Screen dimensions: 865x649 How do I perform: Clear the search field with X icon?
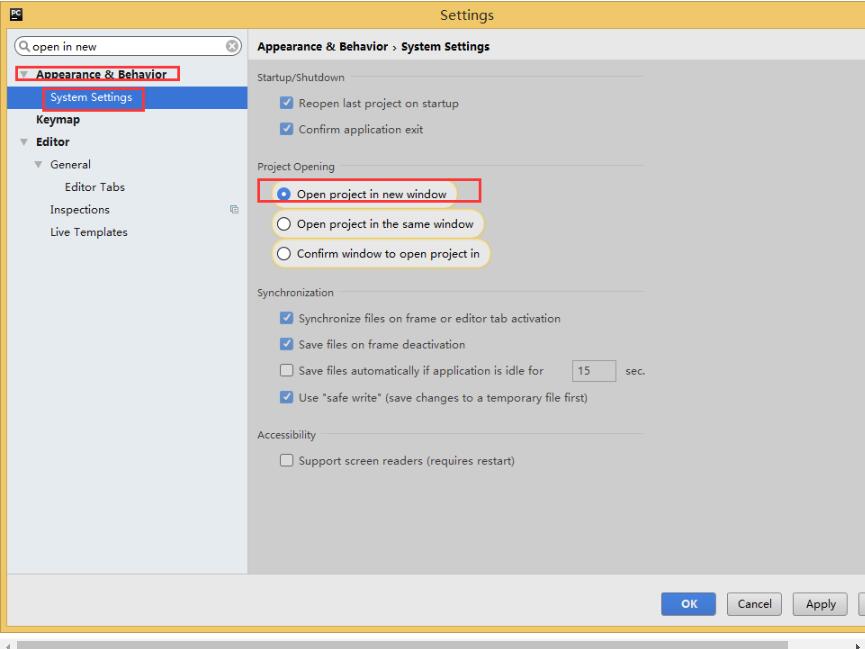(232, 46)
